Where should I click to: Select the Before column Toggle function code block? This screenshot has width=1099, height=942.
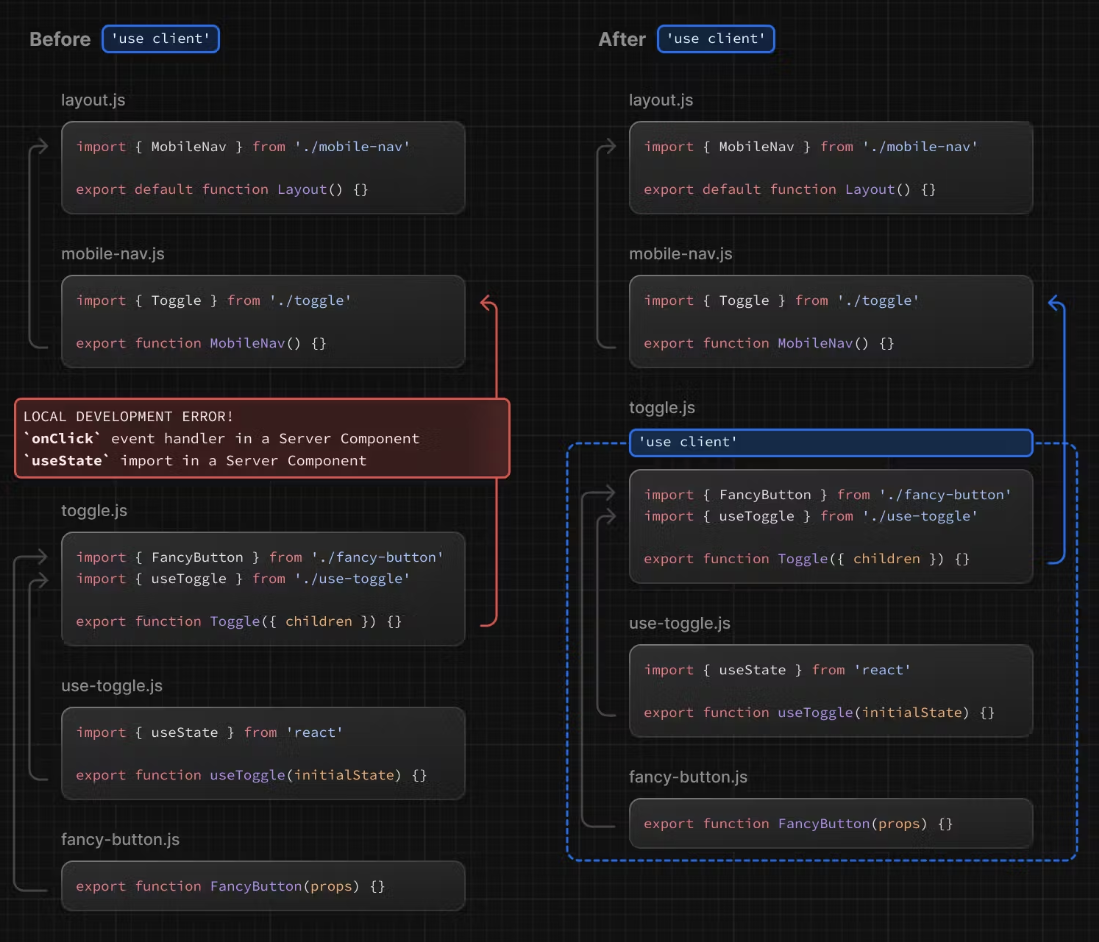click(263, 589)
